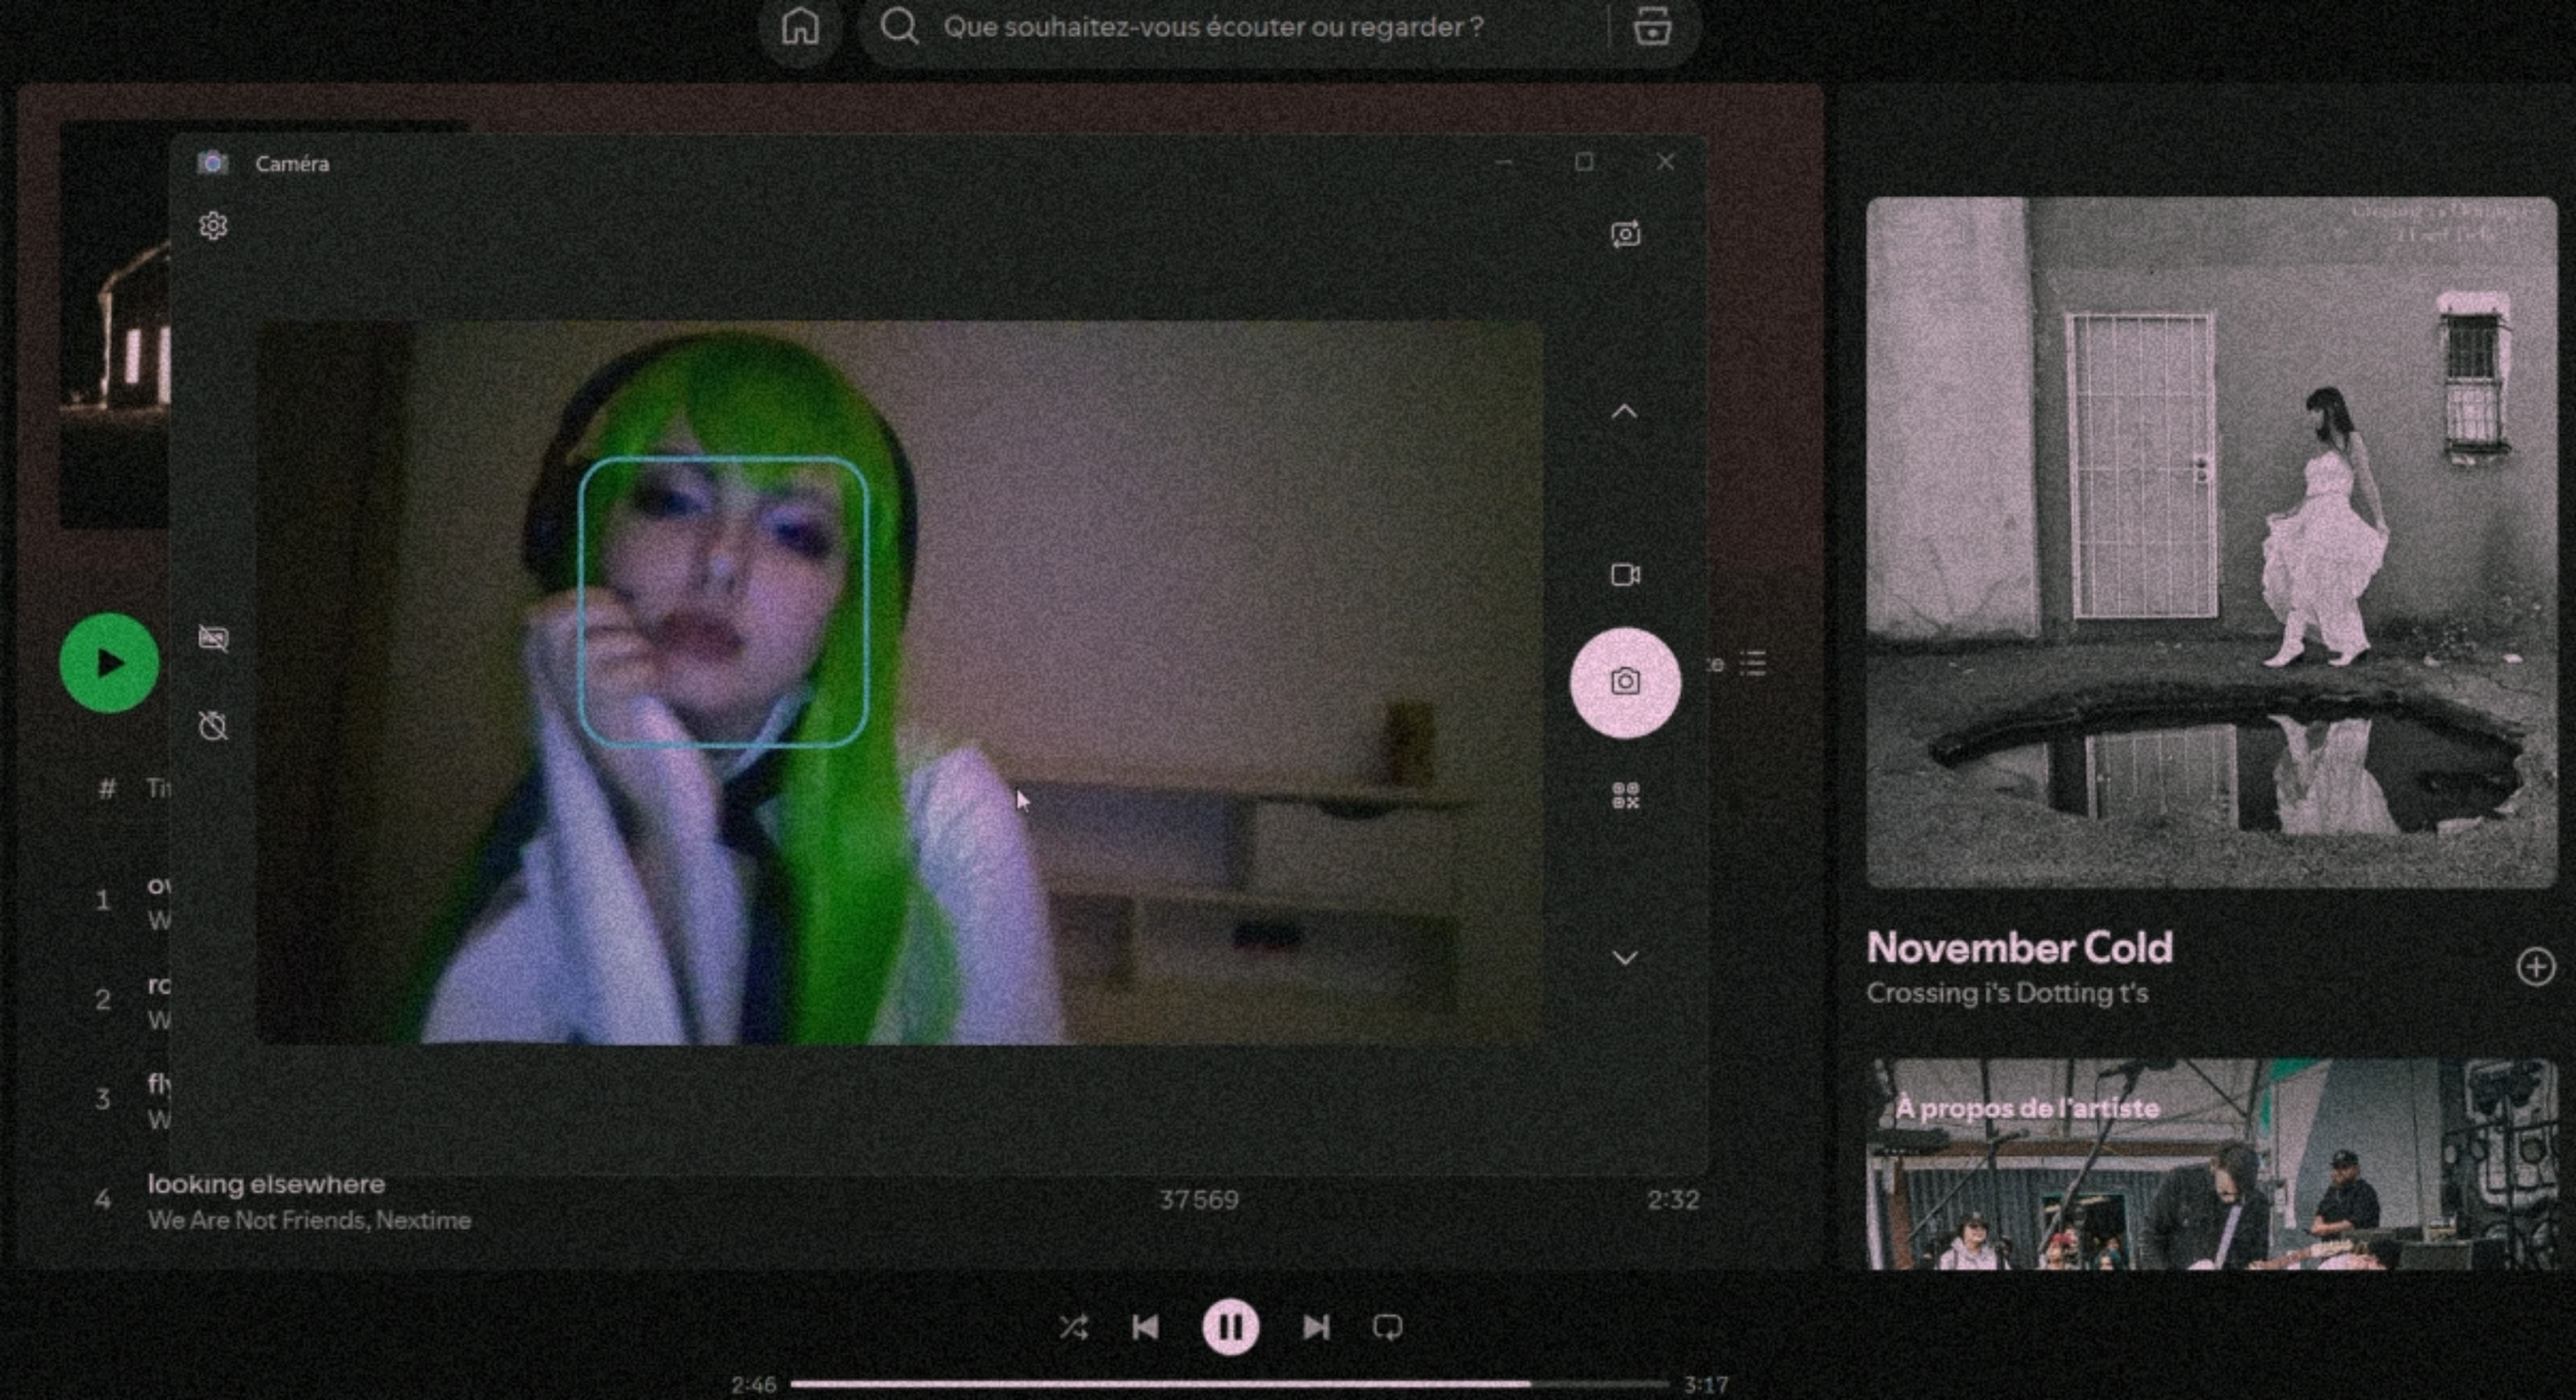Add November Cold to library
Screen dimensions: 2576x1400
pos(2535,967)
